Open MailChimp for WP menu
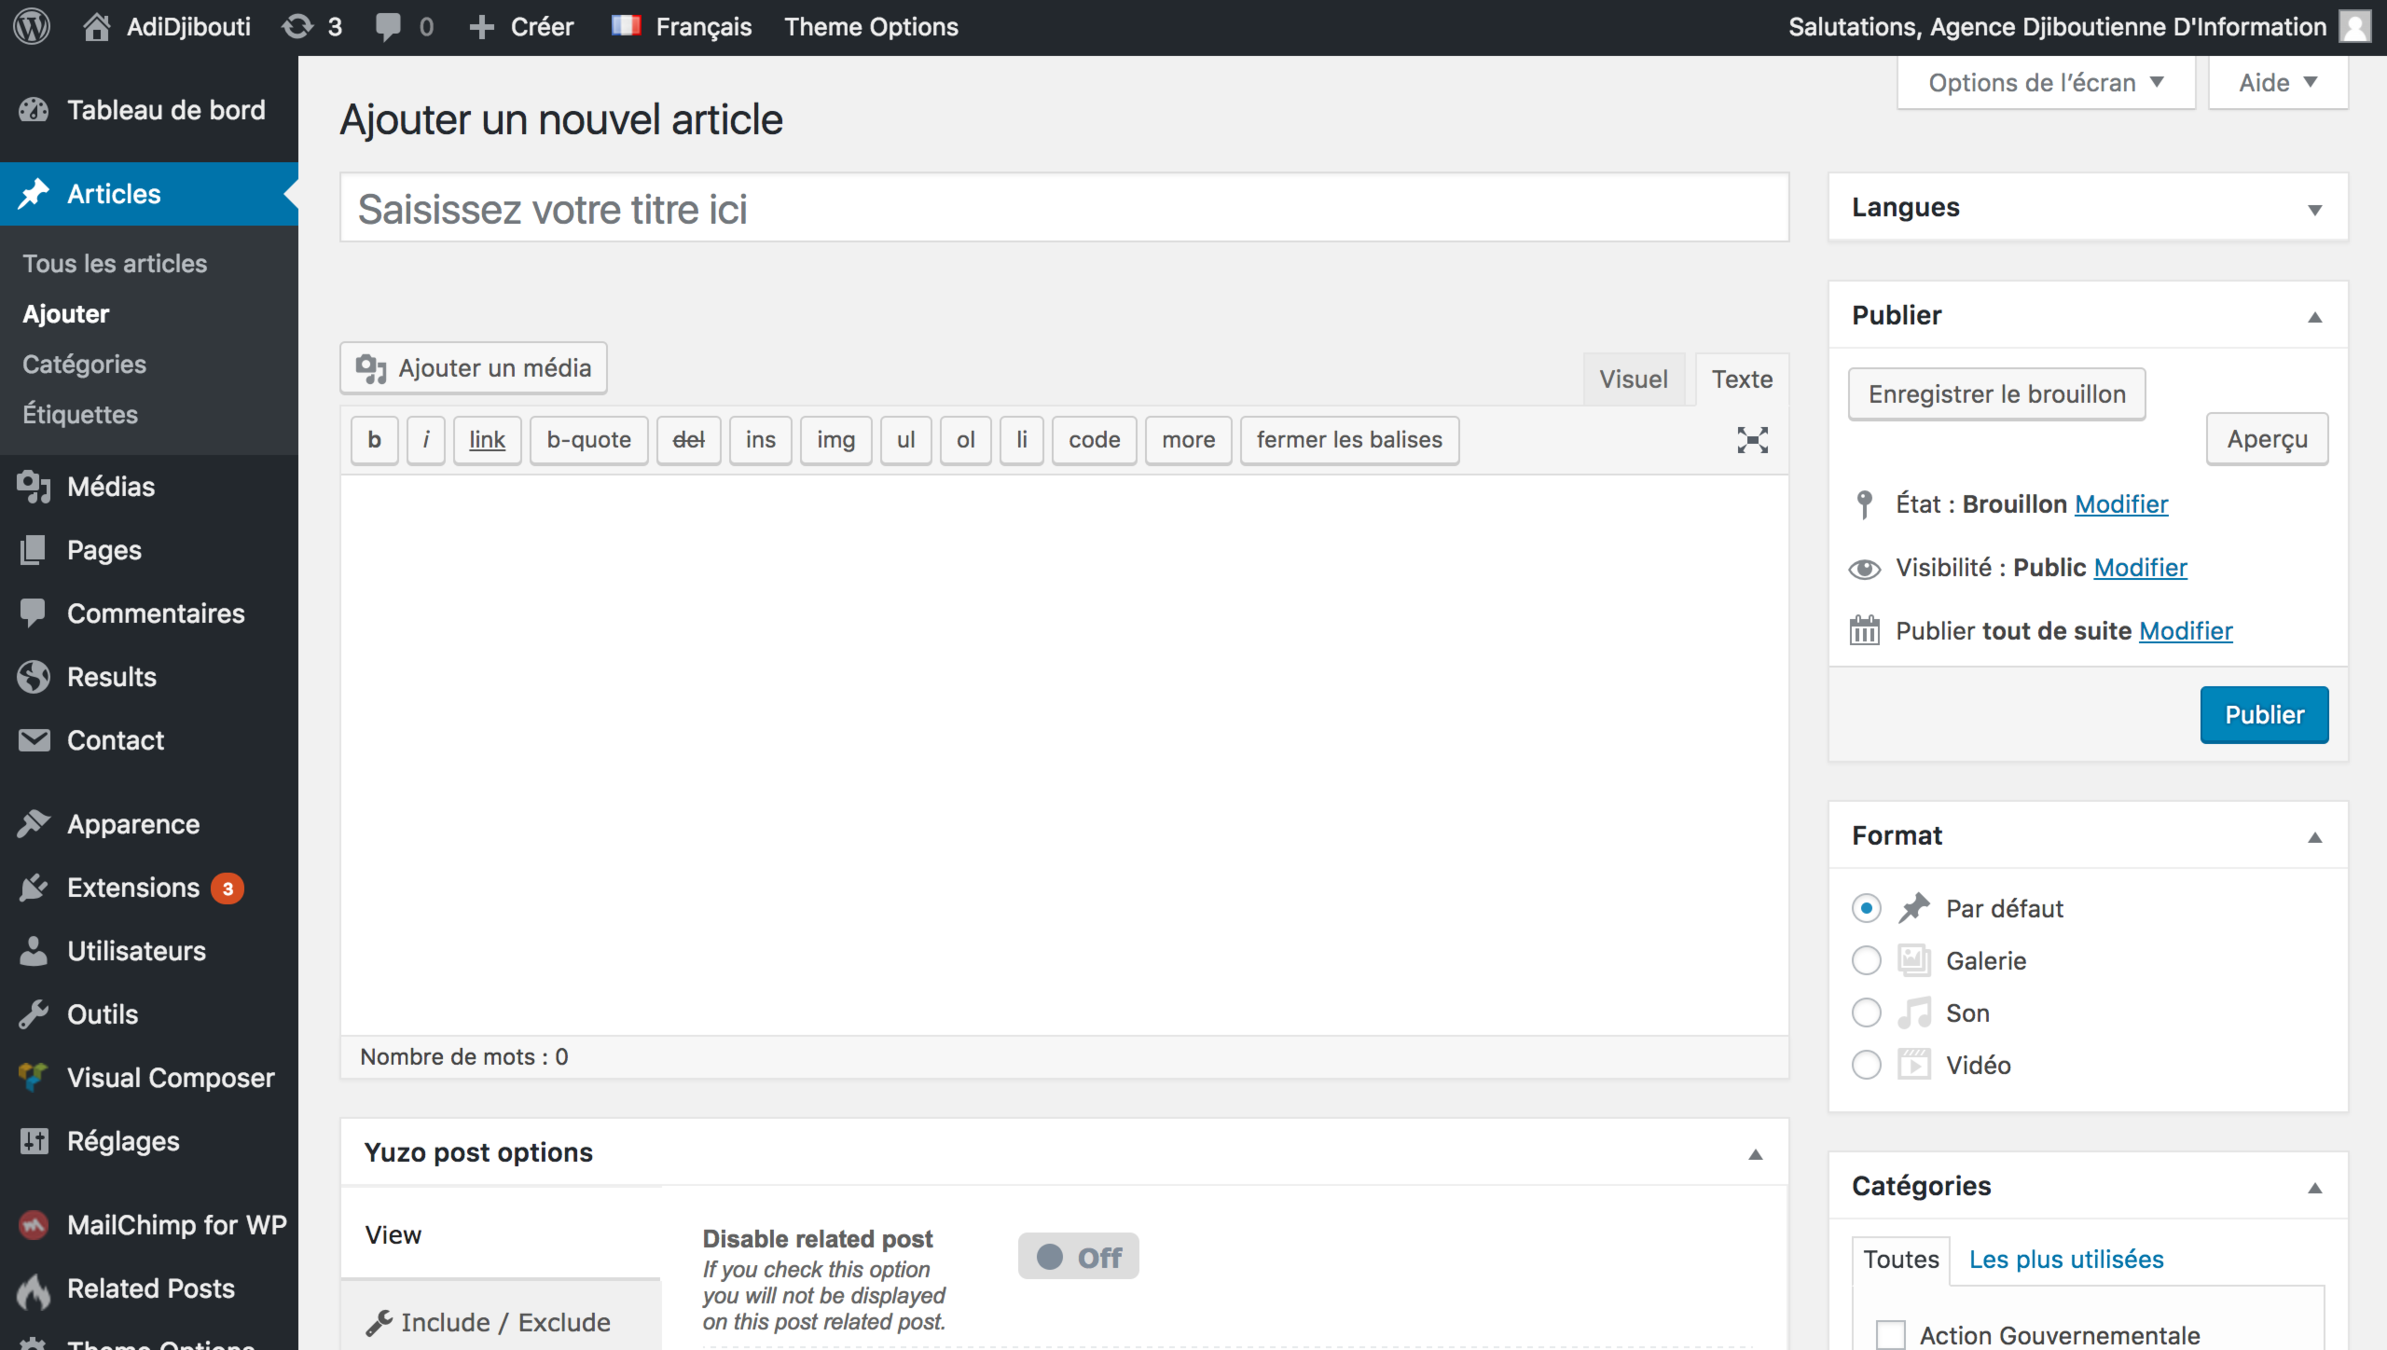Viewport: 2387px width, 1350px height. [176, 1225]
